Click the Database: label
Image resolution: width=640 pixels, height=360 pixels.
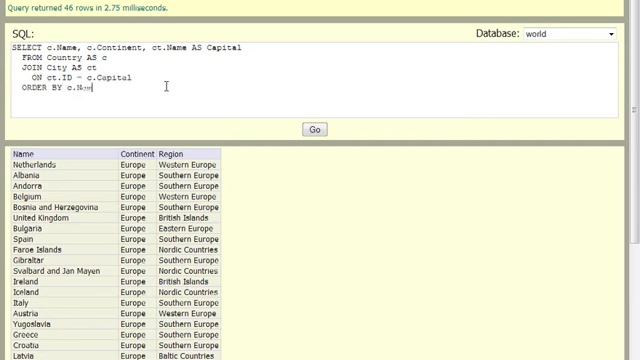(498, 33)
